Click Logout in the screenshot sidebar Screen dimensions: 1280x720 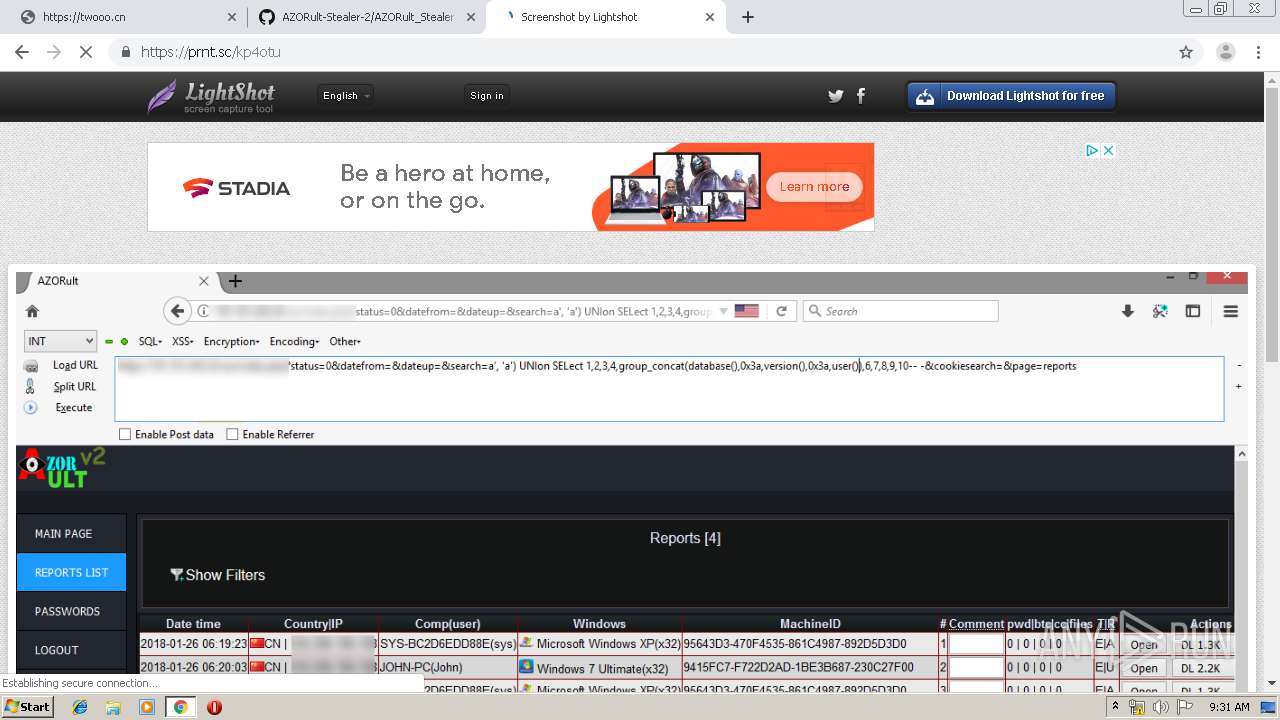71,650
